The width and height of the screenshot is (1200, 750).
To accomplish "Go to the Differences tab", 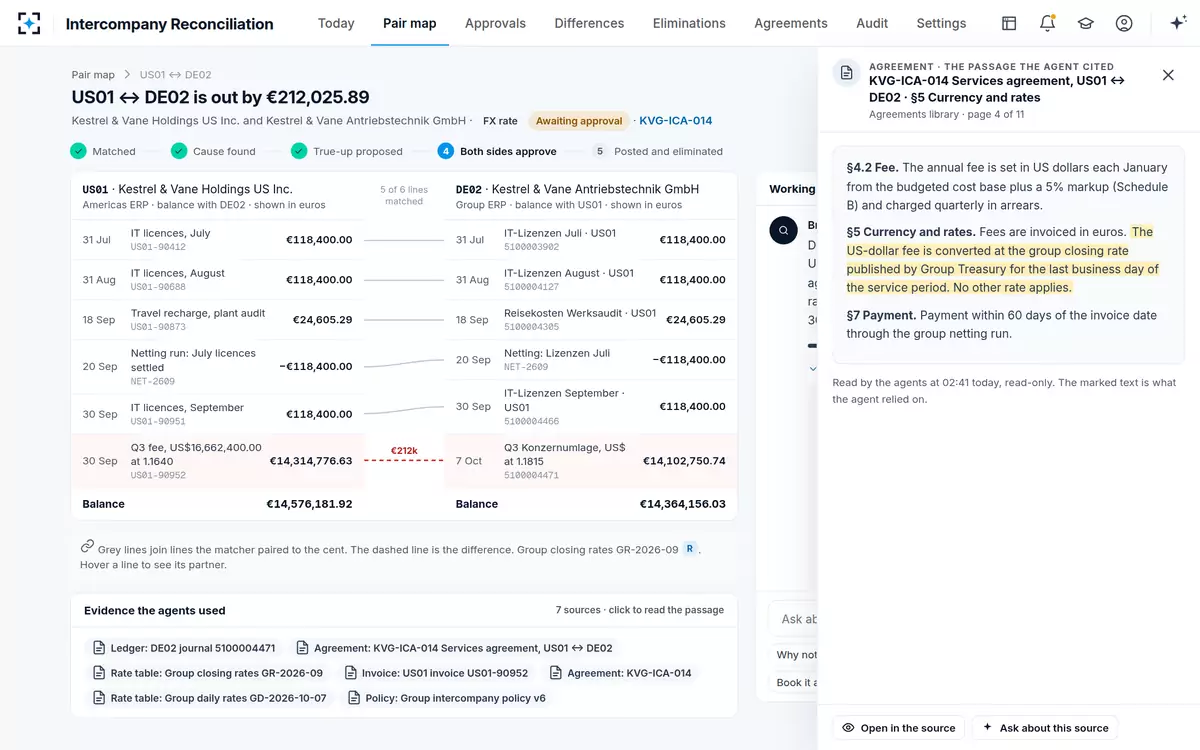I will pos(589,23).
